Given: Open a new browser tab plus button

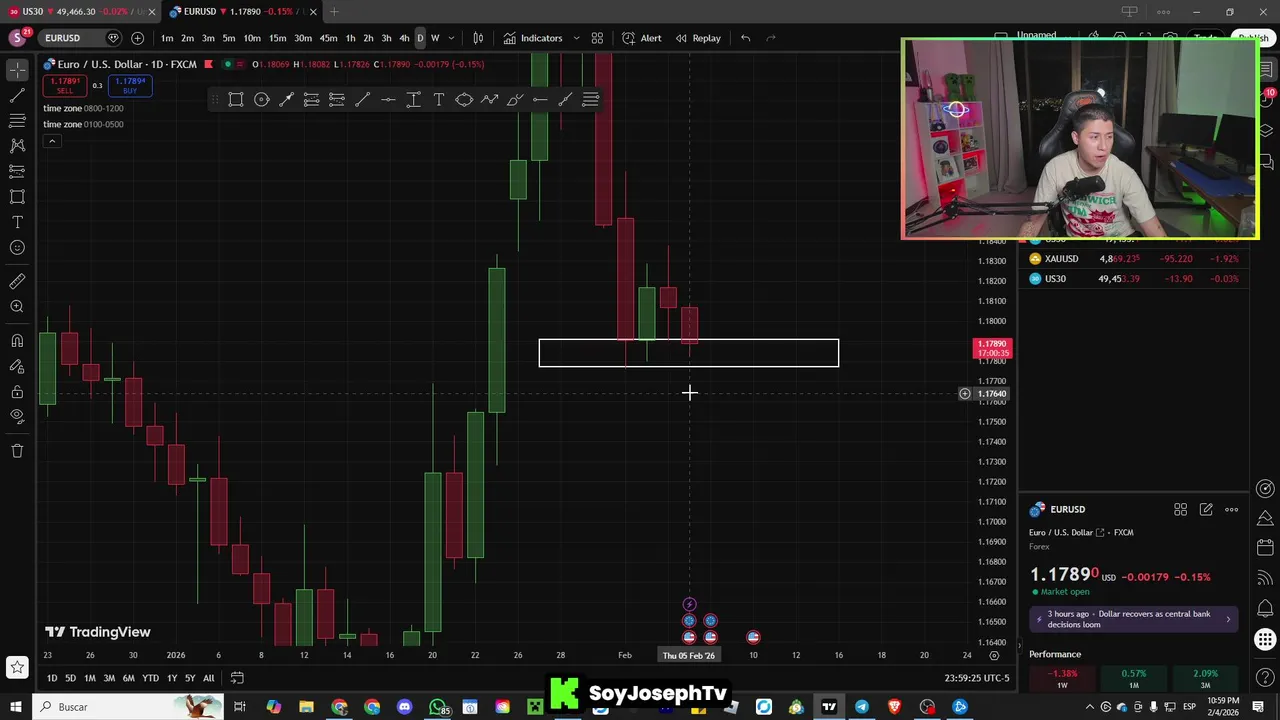Looking at the screenshot, I should (334, 12).
